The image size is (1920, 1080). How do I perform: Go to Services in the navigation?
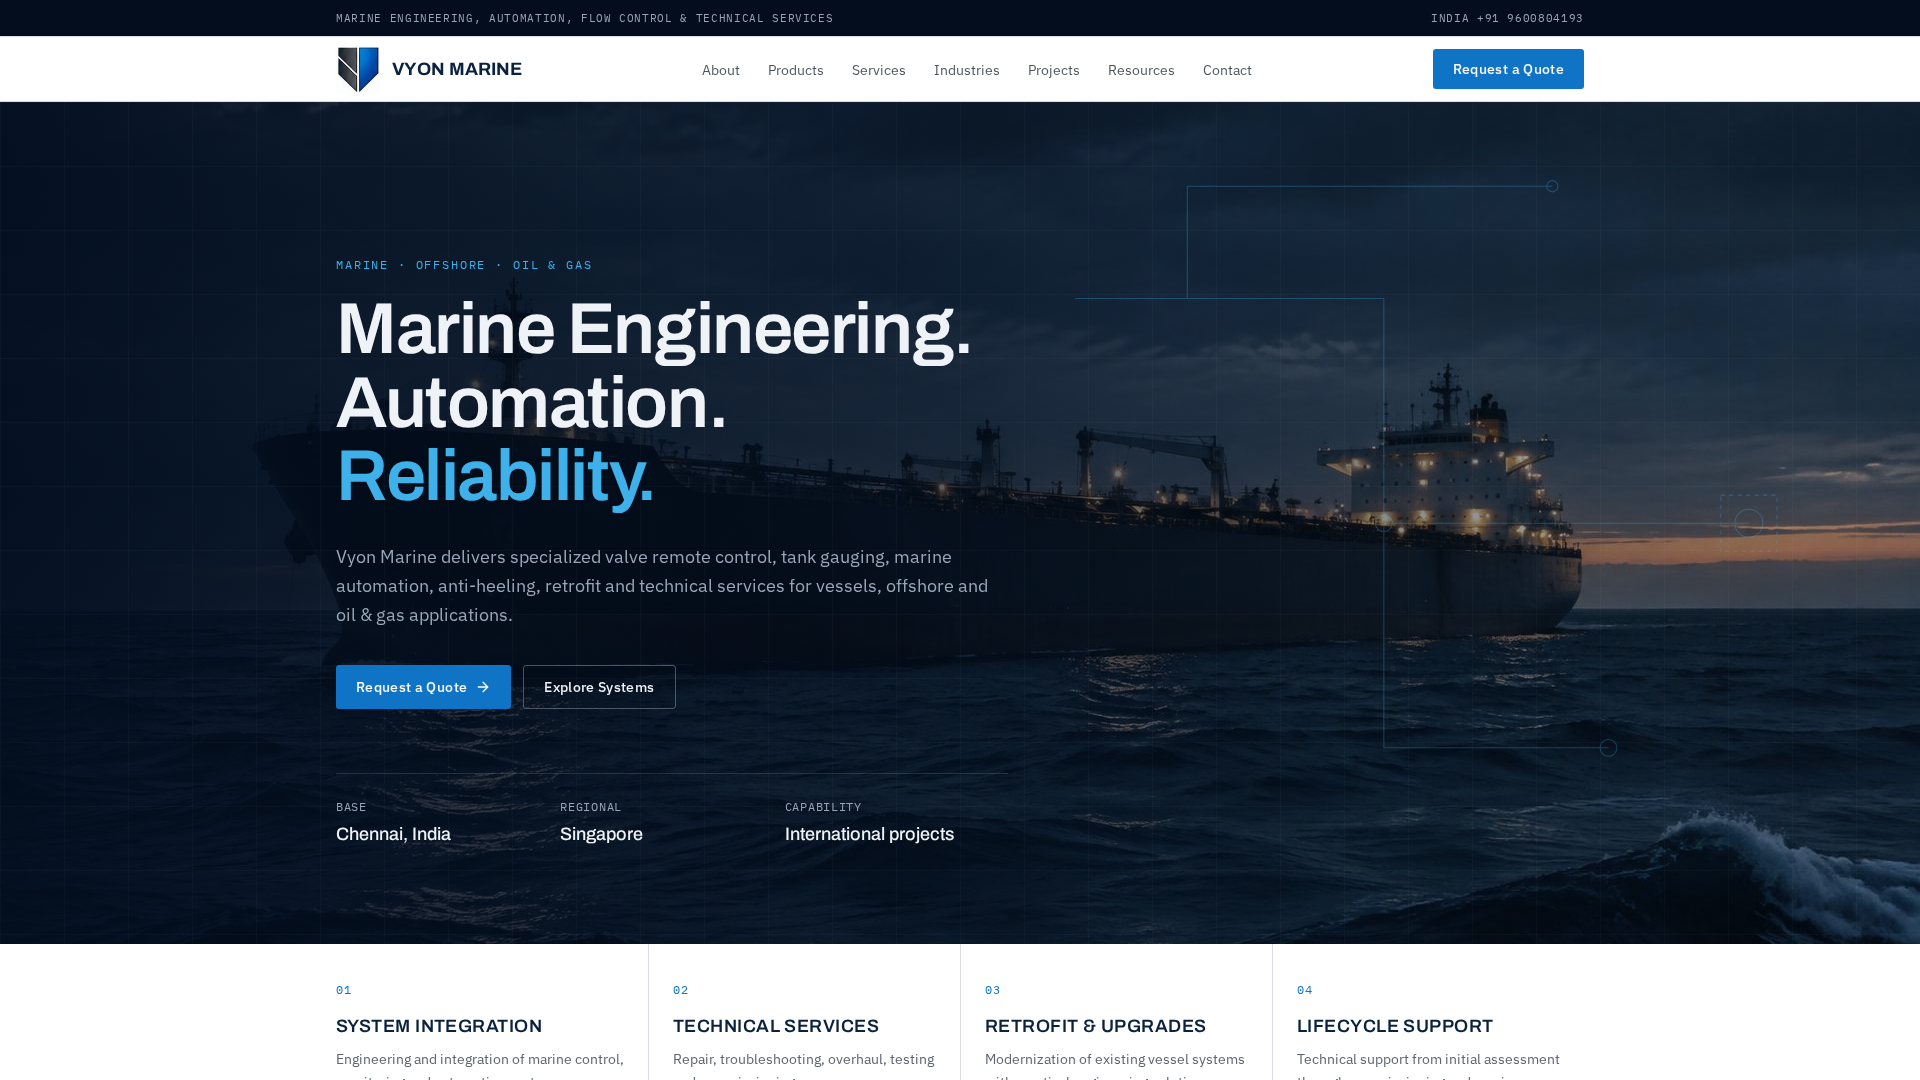[879, 70]
